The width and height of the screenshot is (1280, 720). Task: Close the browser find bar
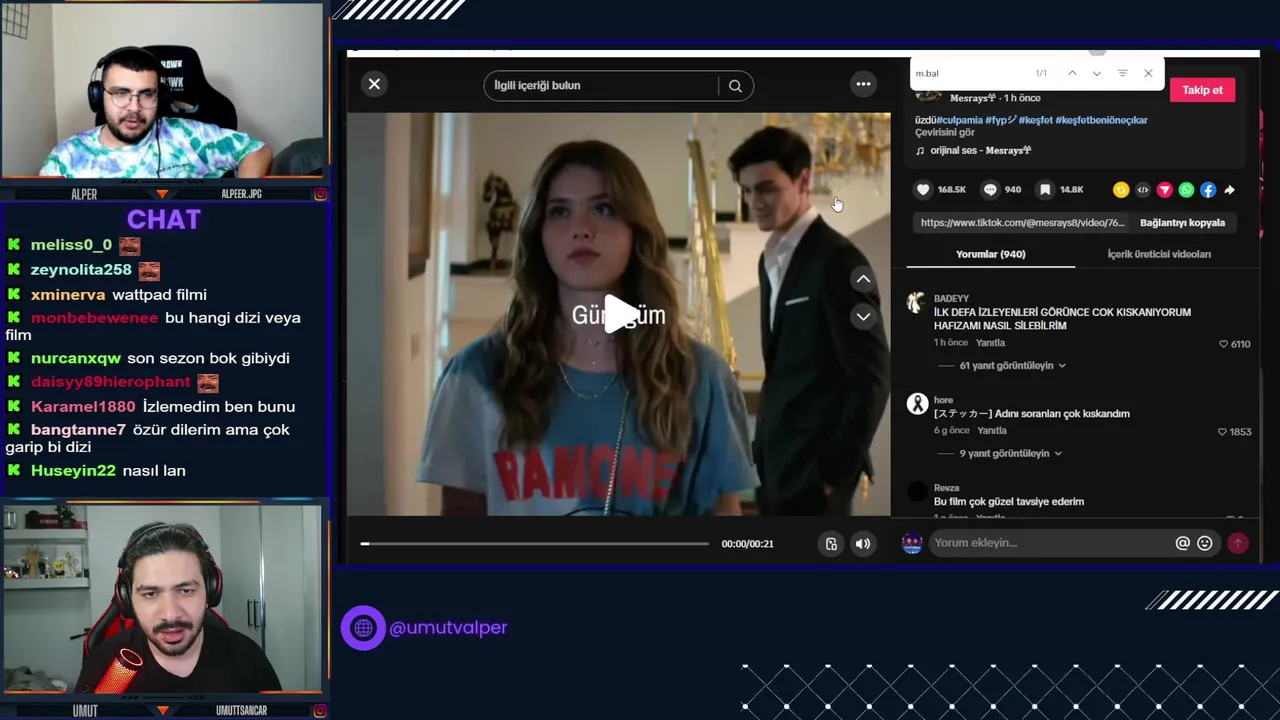click(1148, 73)
